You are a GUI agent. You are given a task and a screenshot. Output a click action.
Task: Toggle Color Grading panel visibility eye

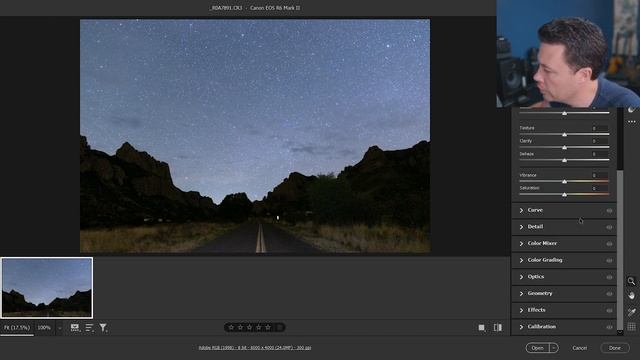pyautogui.click(x=609, y=260)
